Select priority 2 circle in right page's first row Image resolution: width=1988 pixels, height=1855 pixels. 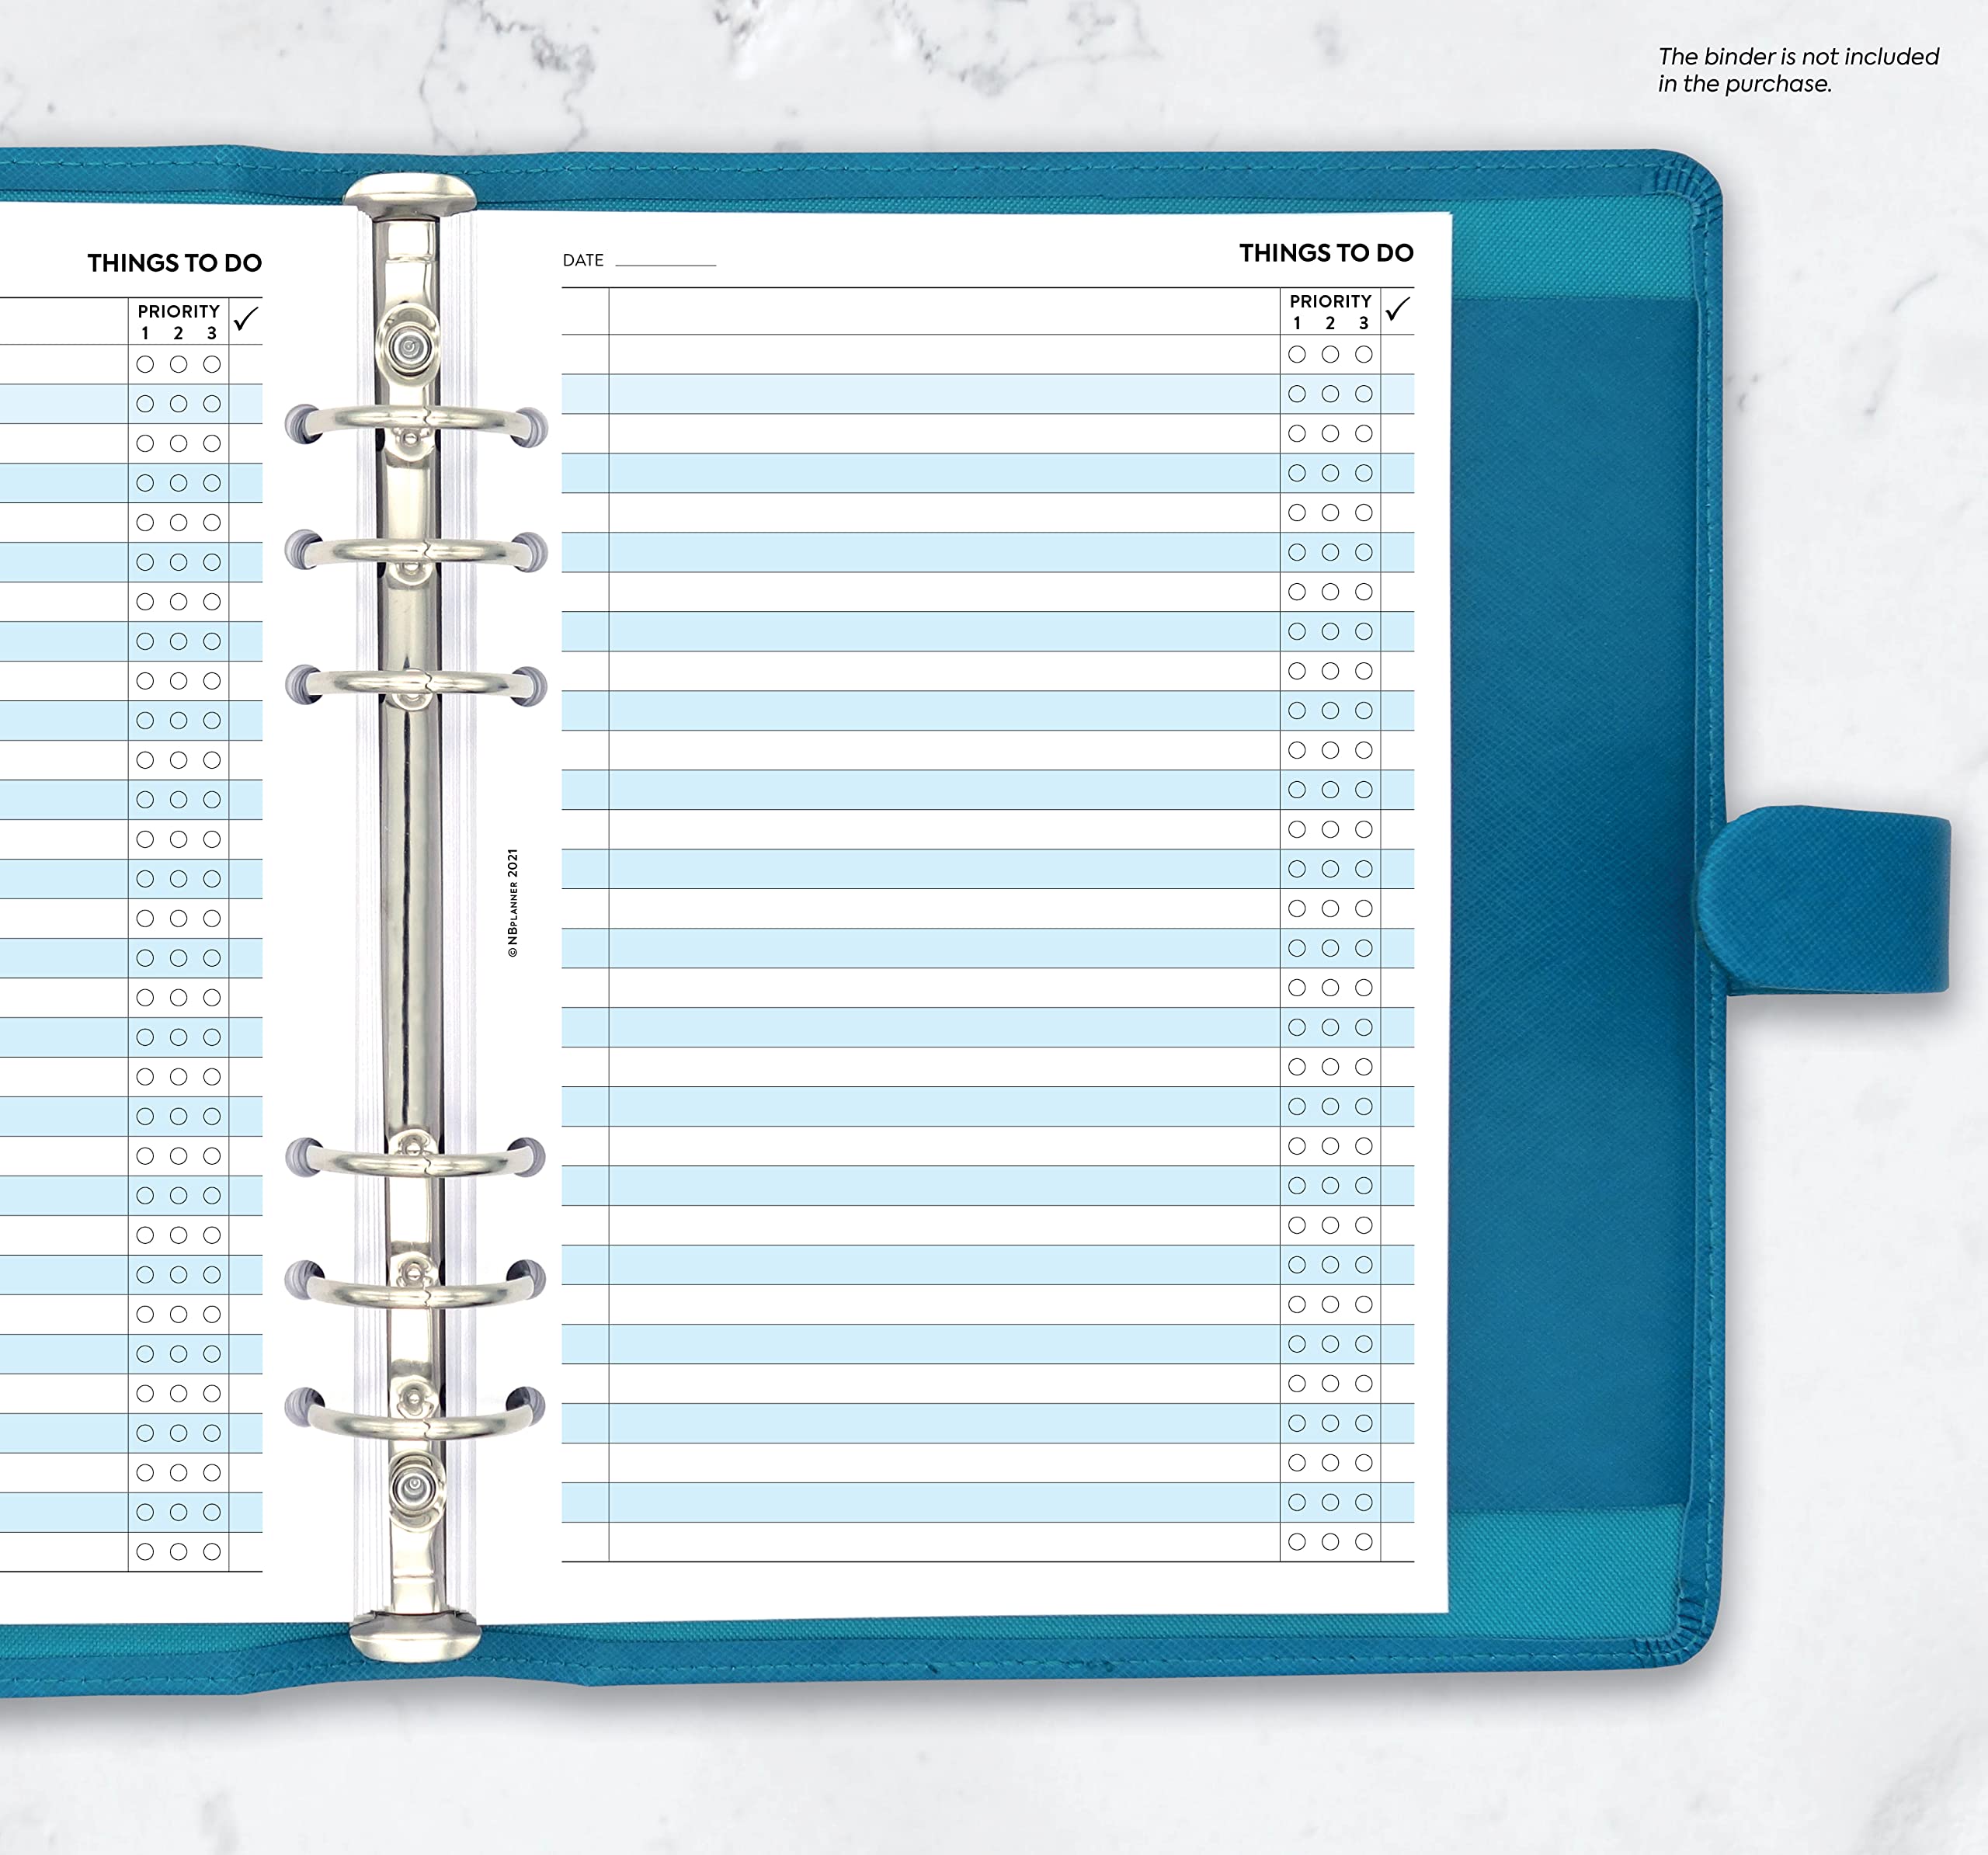click(x=1330, y=354)
